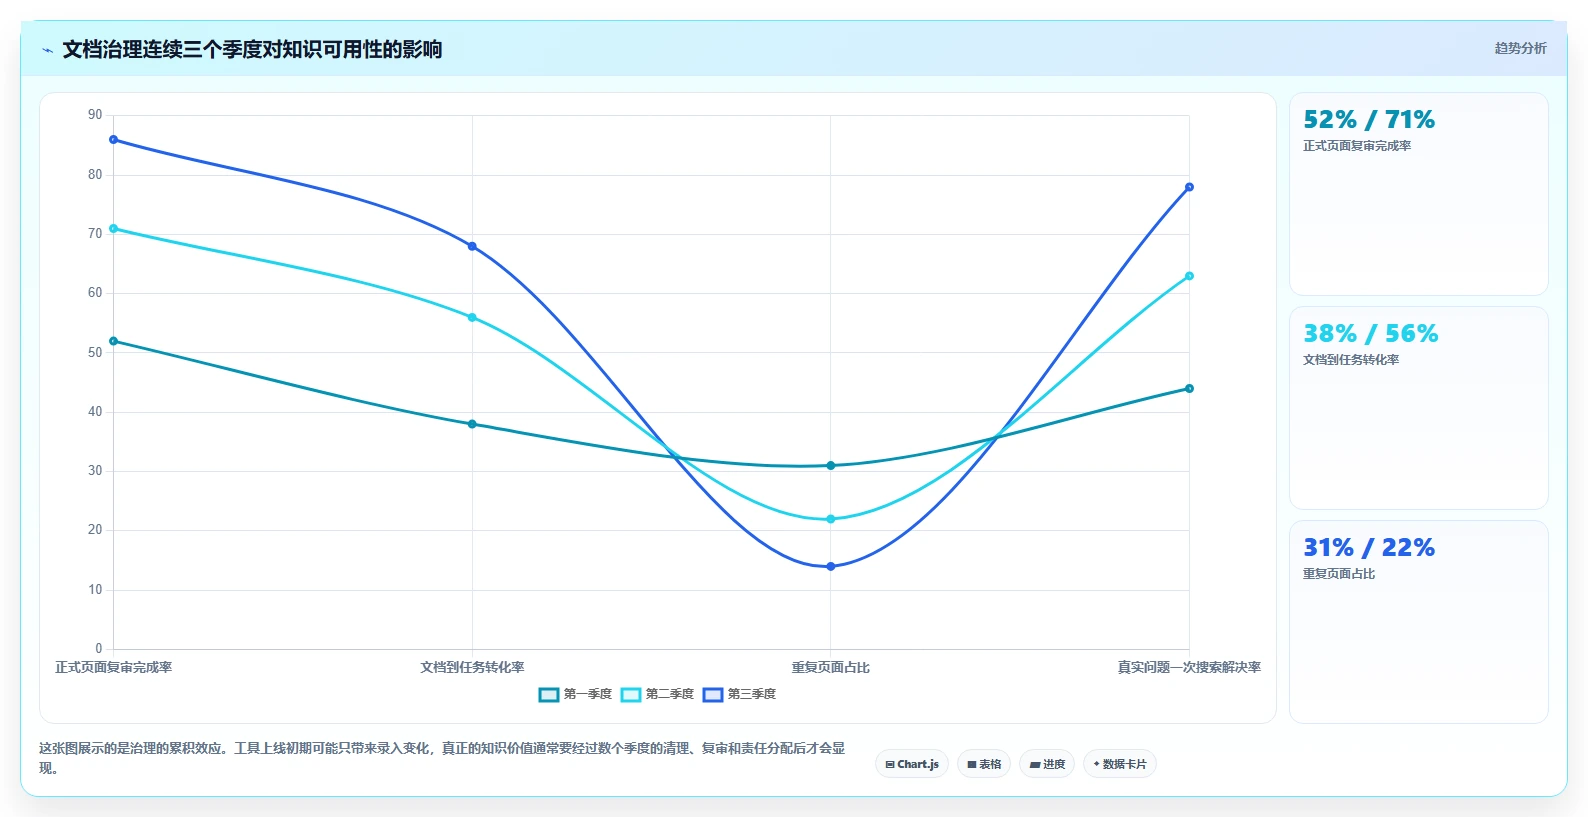Click 第一季度 data point at 文档到任务转化率 (38)

pos(472,424)
